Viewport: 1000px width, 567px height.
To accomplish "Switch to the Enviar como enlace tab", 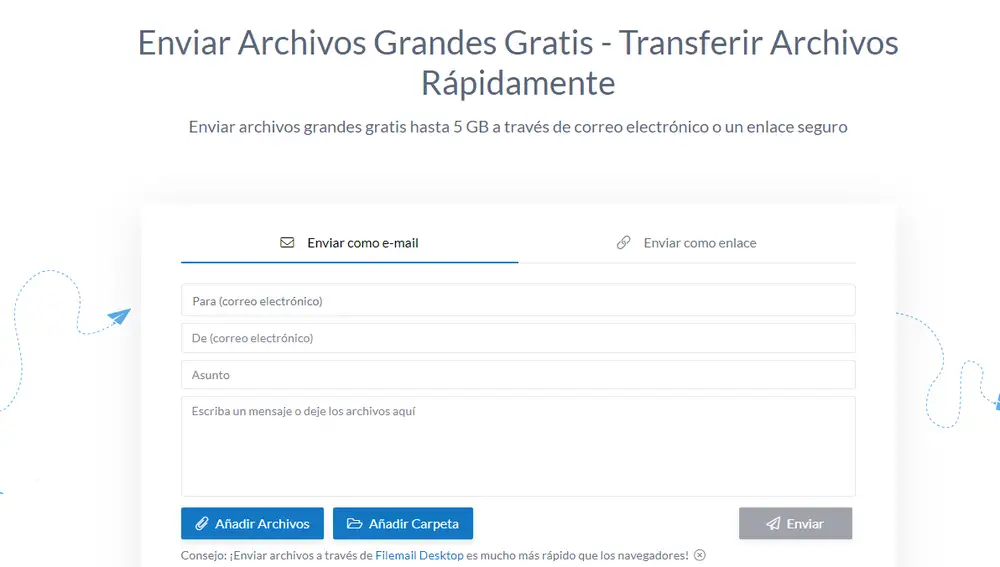I will pos(687,243).
